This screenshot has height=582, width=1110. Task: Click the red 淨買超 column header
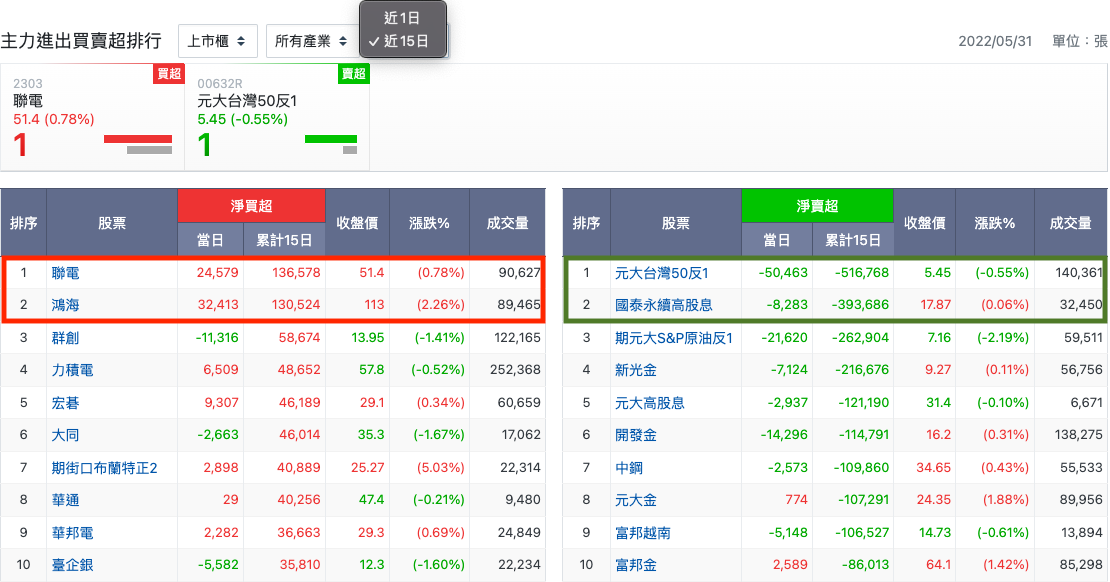tap(251, 206)
